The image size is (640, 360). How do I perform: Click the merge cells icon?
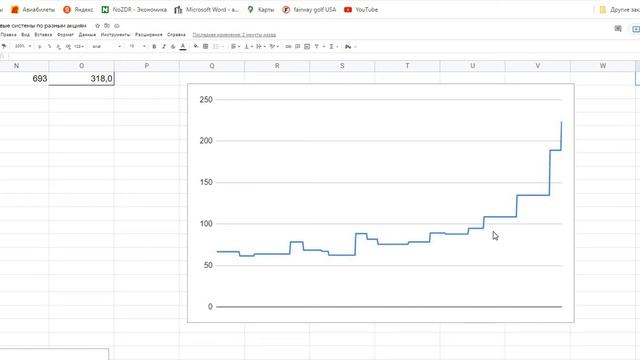click(x=216, y=47)
